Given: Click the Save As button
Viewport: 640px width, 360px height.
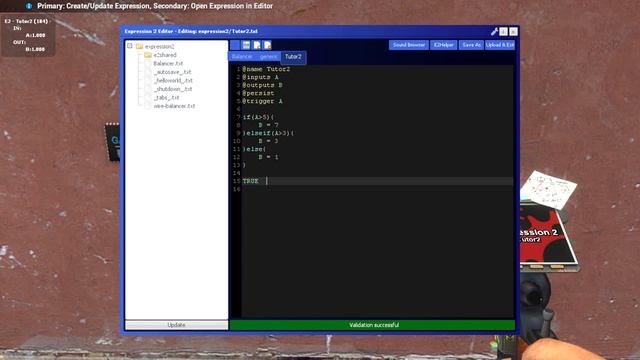Looking at the screenshot, I should coord(471,45).
